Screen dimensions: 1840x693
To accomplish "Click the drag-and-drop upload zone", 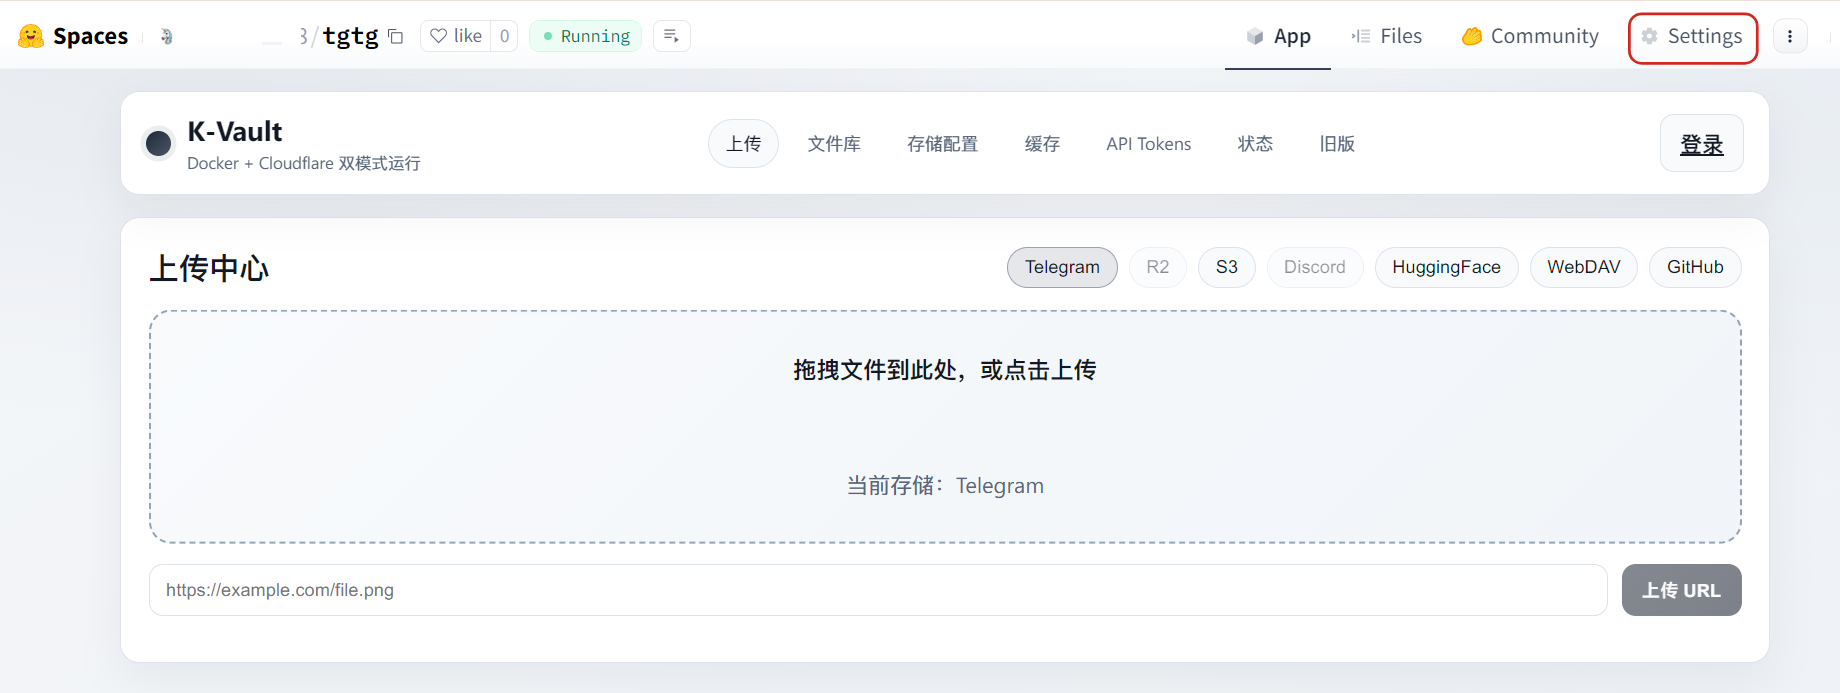I will coord(945,427).
